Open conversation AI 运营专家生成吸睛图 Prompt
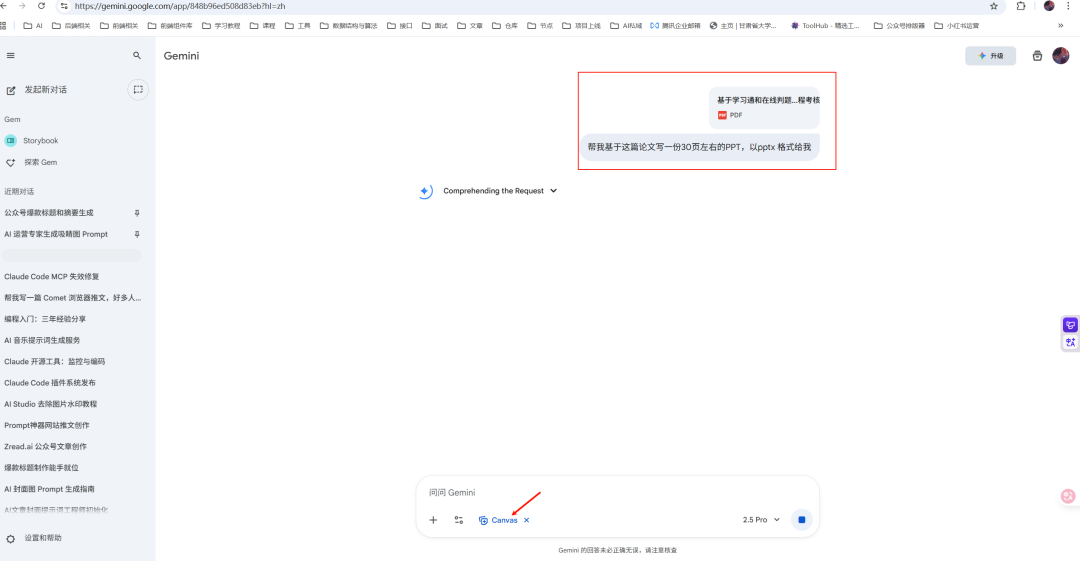Screen dimensions: 1080x561 point(56,234)
